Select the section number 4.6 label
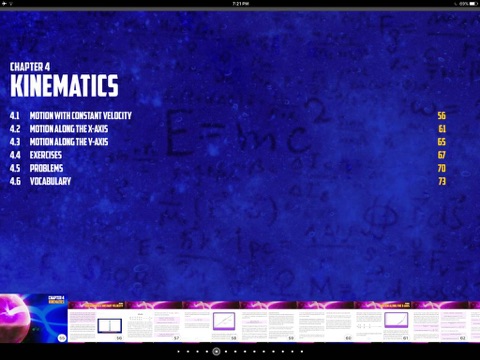 (x=15, y=181)
